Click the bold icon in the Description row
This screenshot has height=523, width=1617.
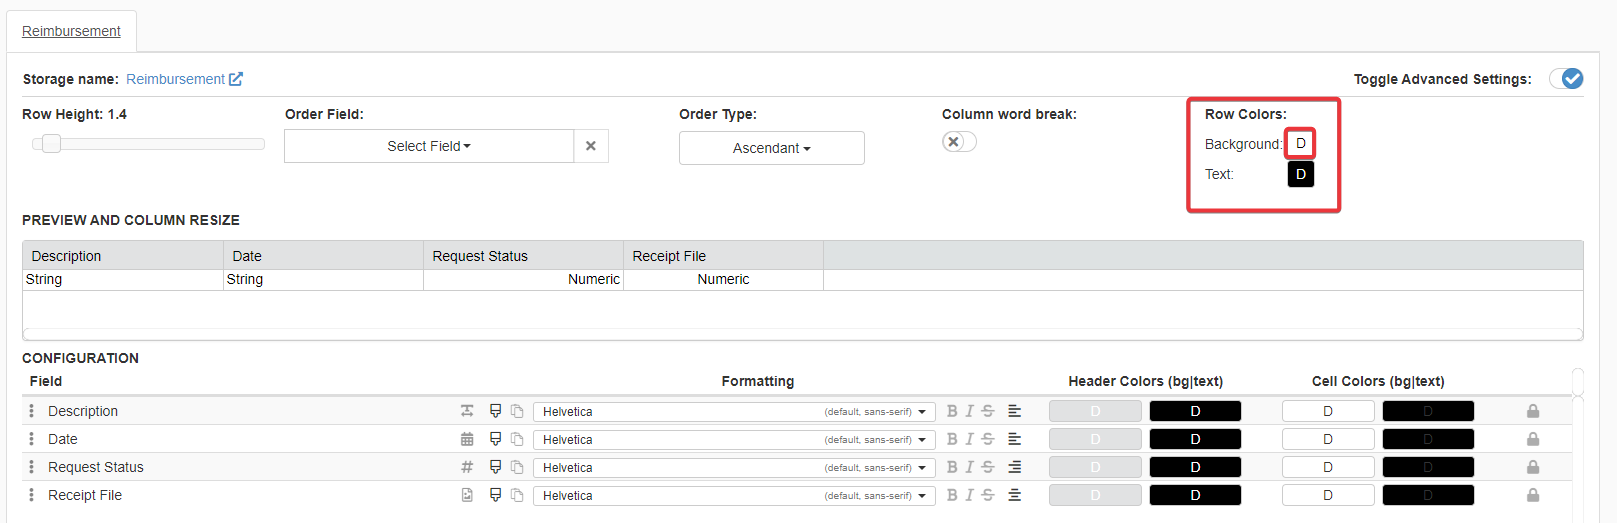click(x=952, y=411)
